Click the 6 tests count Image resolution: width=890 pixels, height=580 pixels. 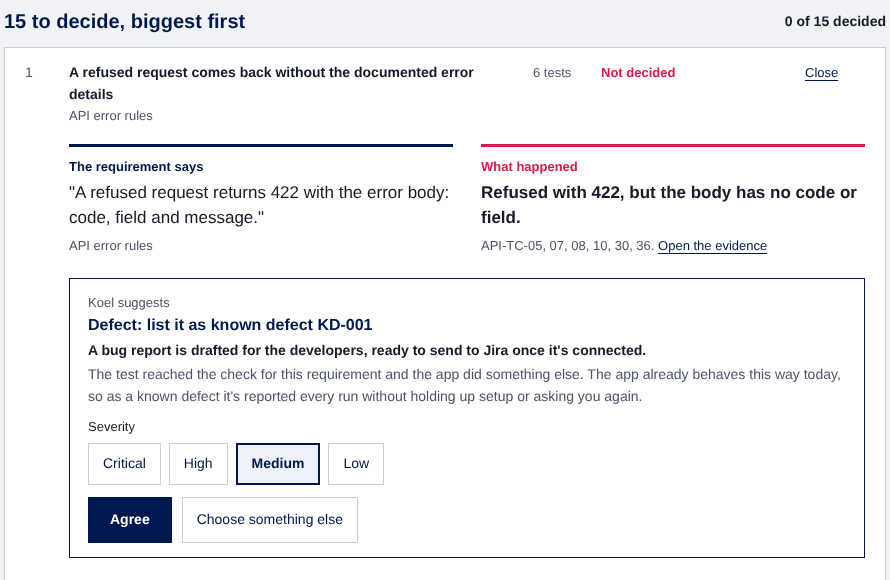552,73
